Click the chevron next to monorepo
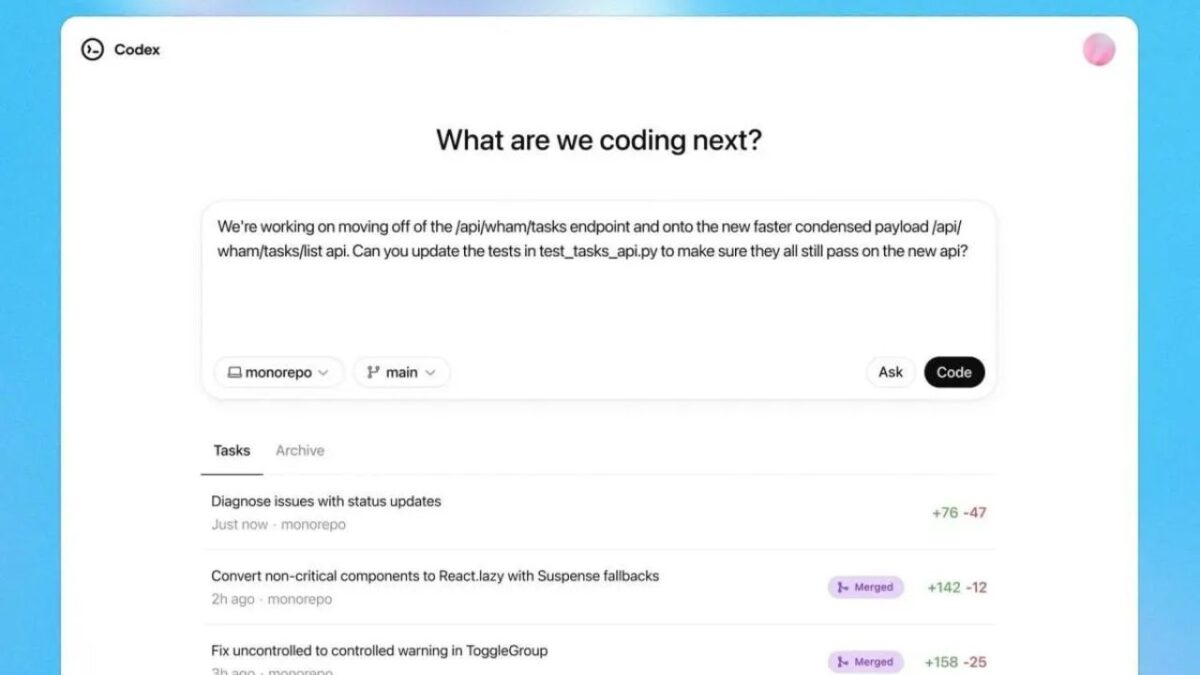 323,372
